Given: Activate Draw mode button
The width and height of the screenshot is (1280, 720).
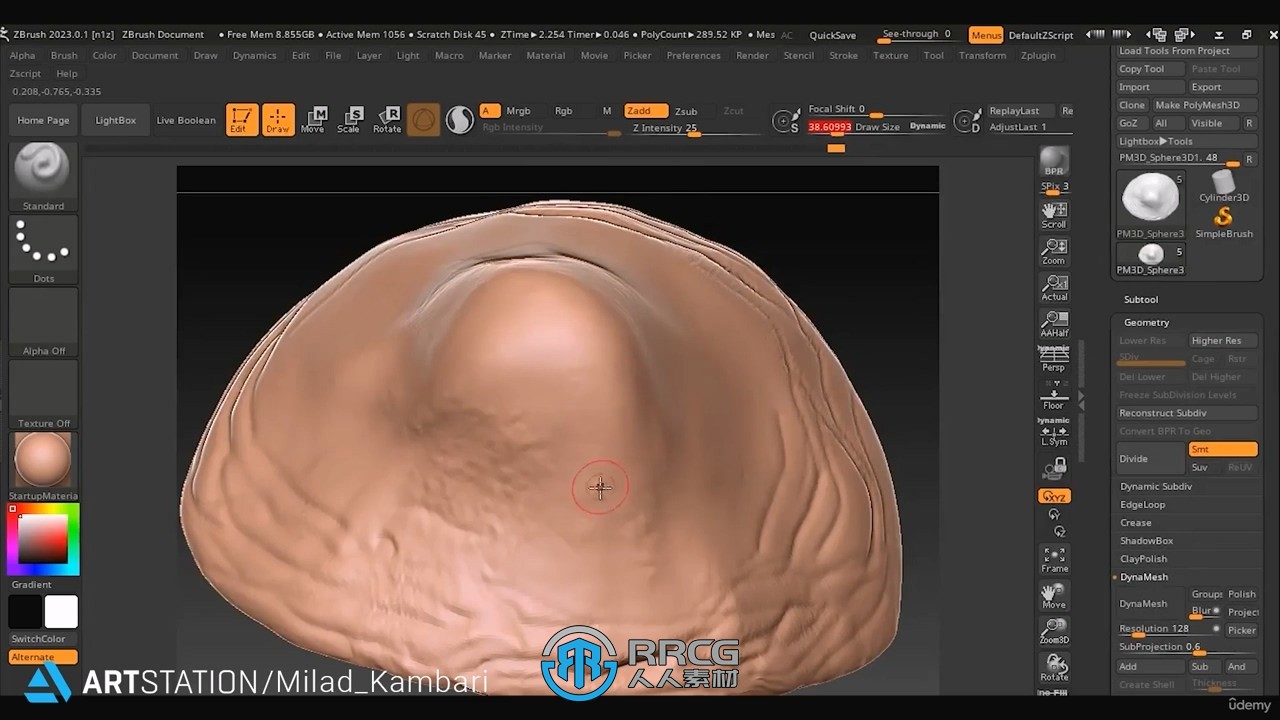Looking at the screenshot, I should point(278,120).
